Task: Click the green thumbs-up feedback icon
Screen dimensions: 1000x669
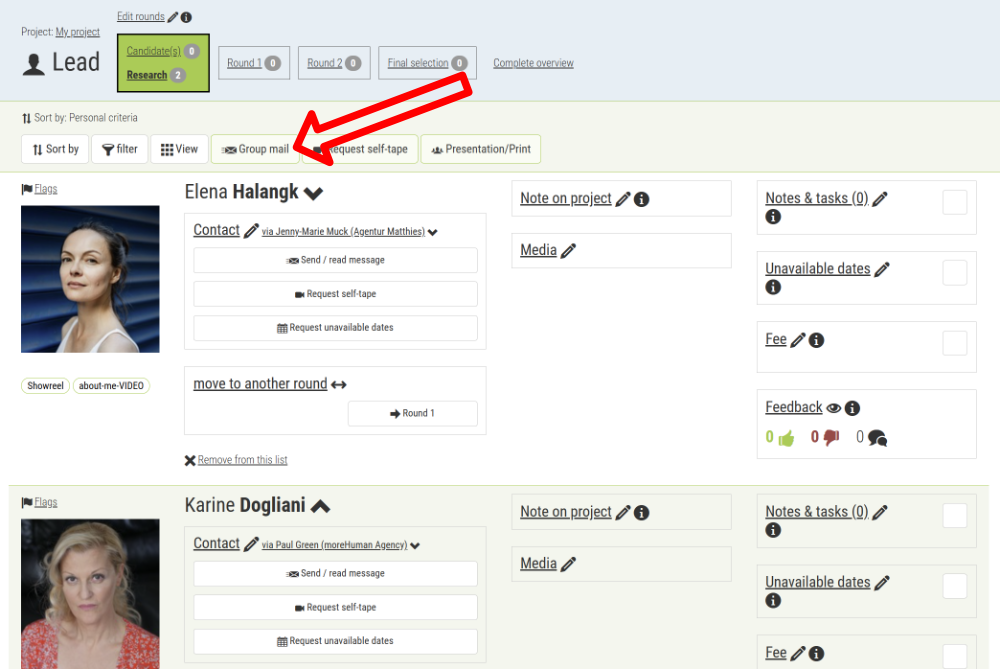Action: click(786, 438)
